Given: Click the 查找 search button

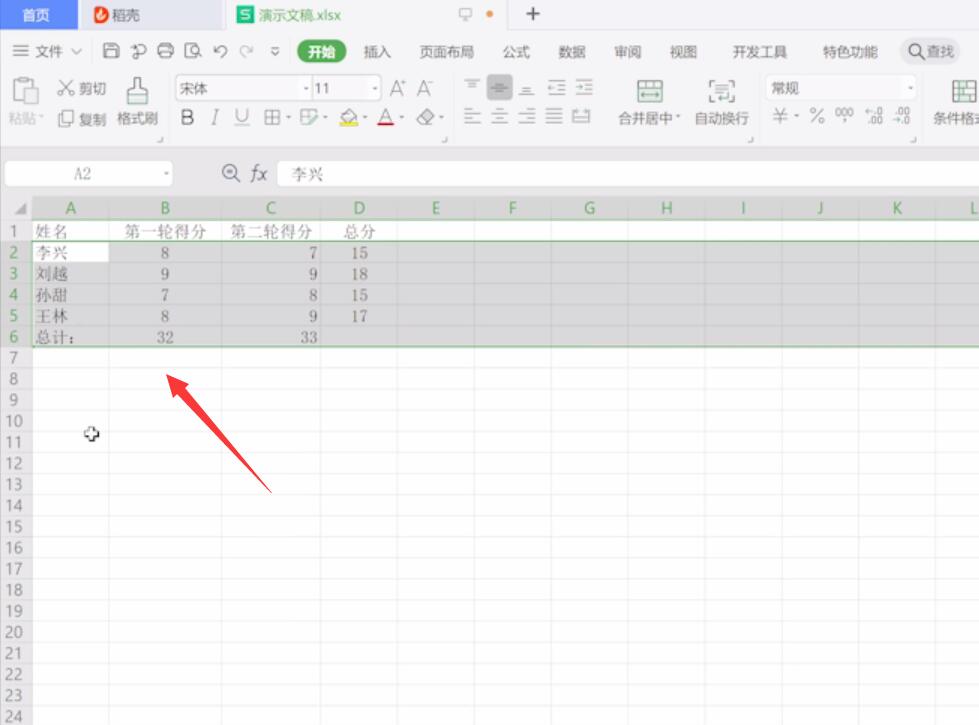Looking at the screenshot, I should [x=931, y=51].
